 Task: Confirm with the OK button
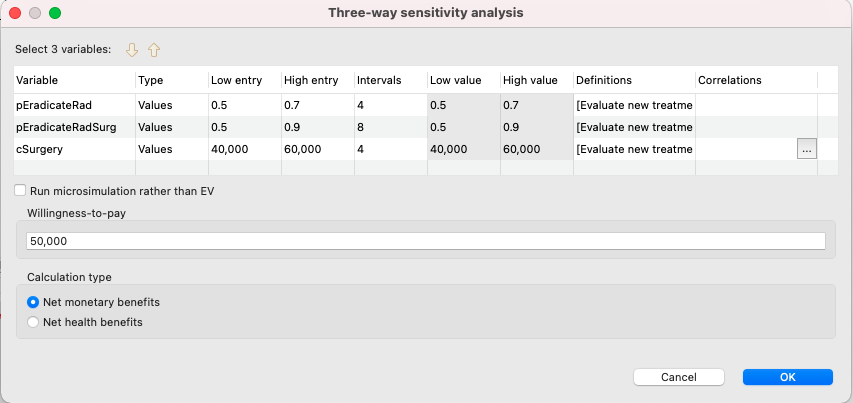click(788, 377)
